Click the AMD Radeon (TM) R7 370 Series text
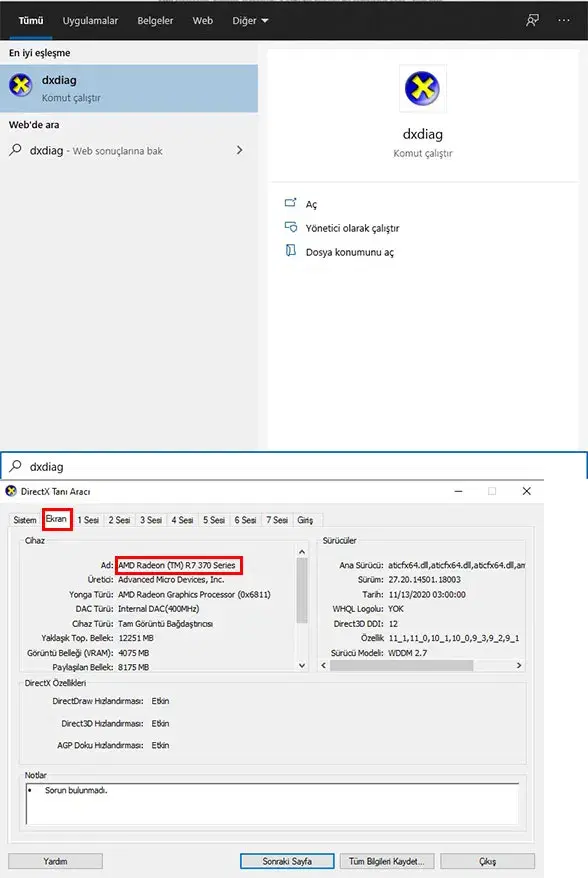588x878 pixels. pyautogui.click(x=176, y=565)
